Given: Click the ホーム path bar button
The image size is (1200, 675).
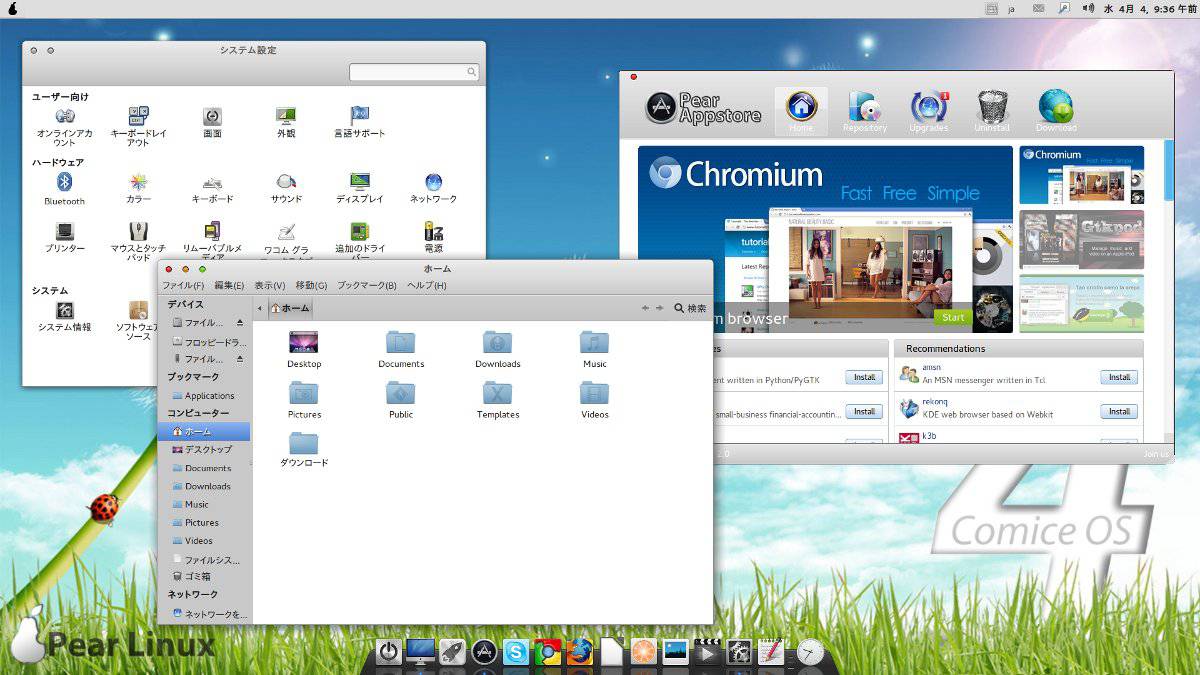Looking at the screenshot, I should (x=290, y=308).
